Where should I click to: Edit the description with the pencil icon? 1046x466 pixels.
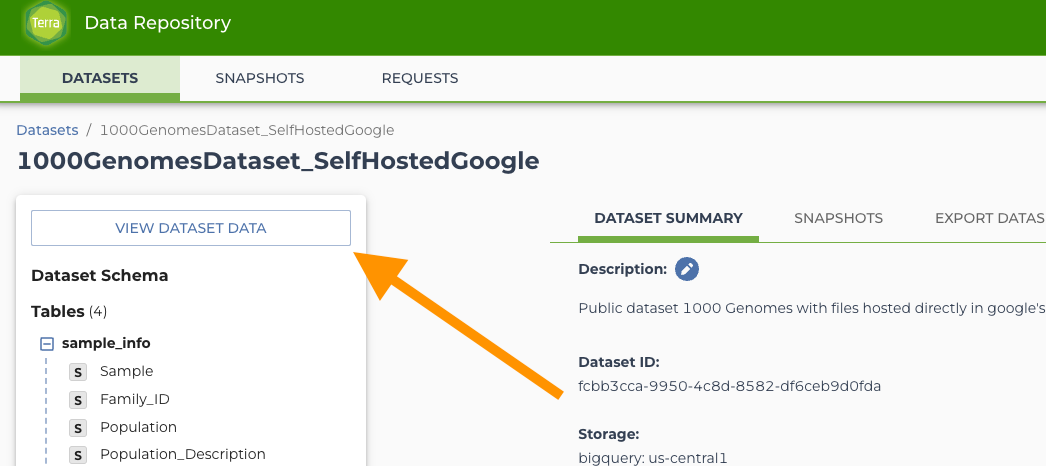pos(687,269)
